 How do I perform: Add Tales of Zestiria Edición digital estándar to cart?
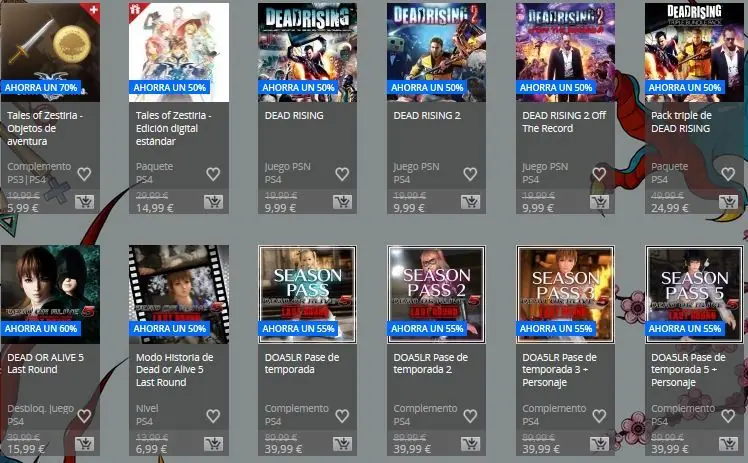[x=213, y=202]
